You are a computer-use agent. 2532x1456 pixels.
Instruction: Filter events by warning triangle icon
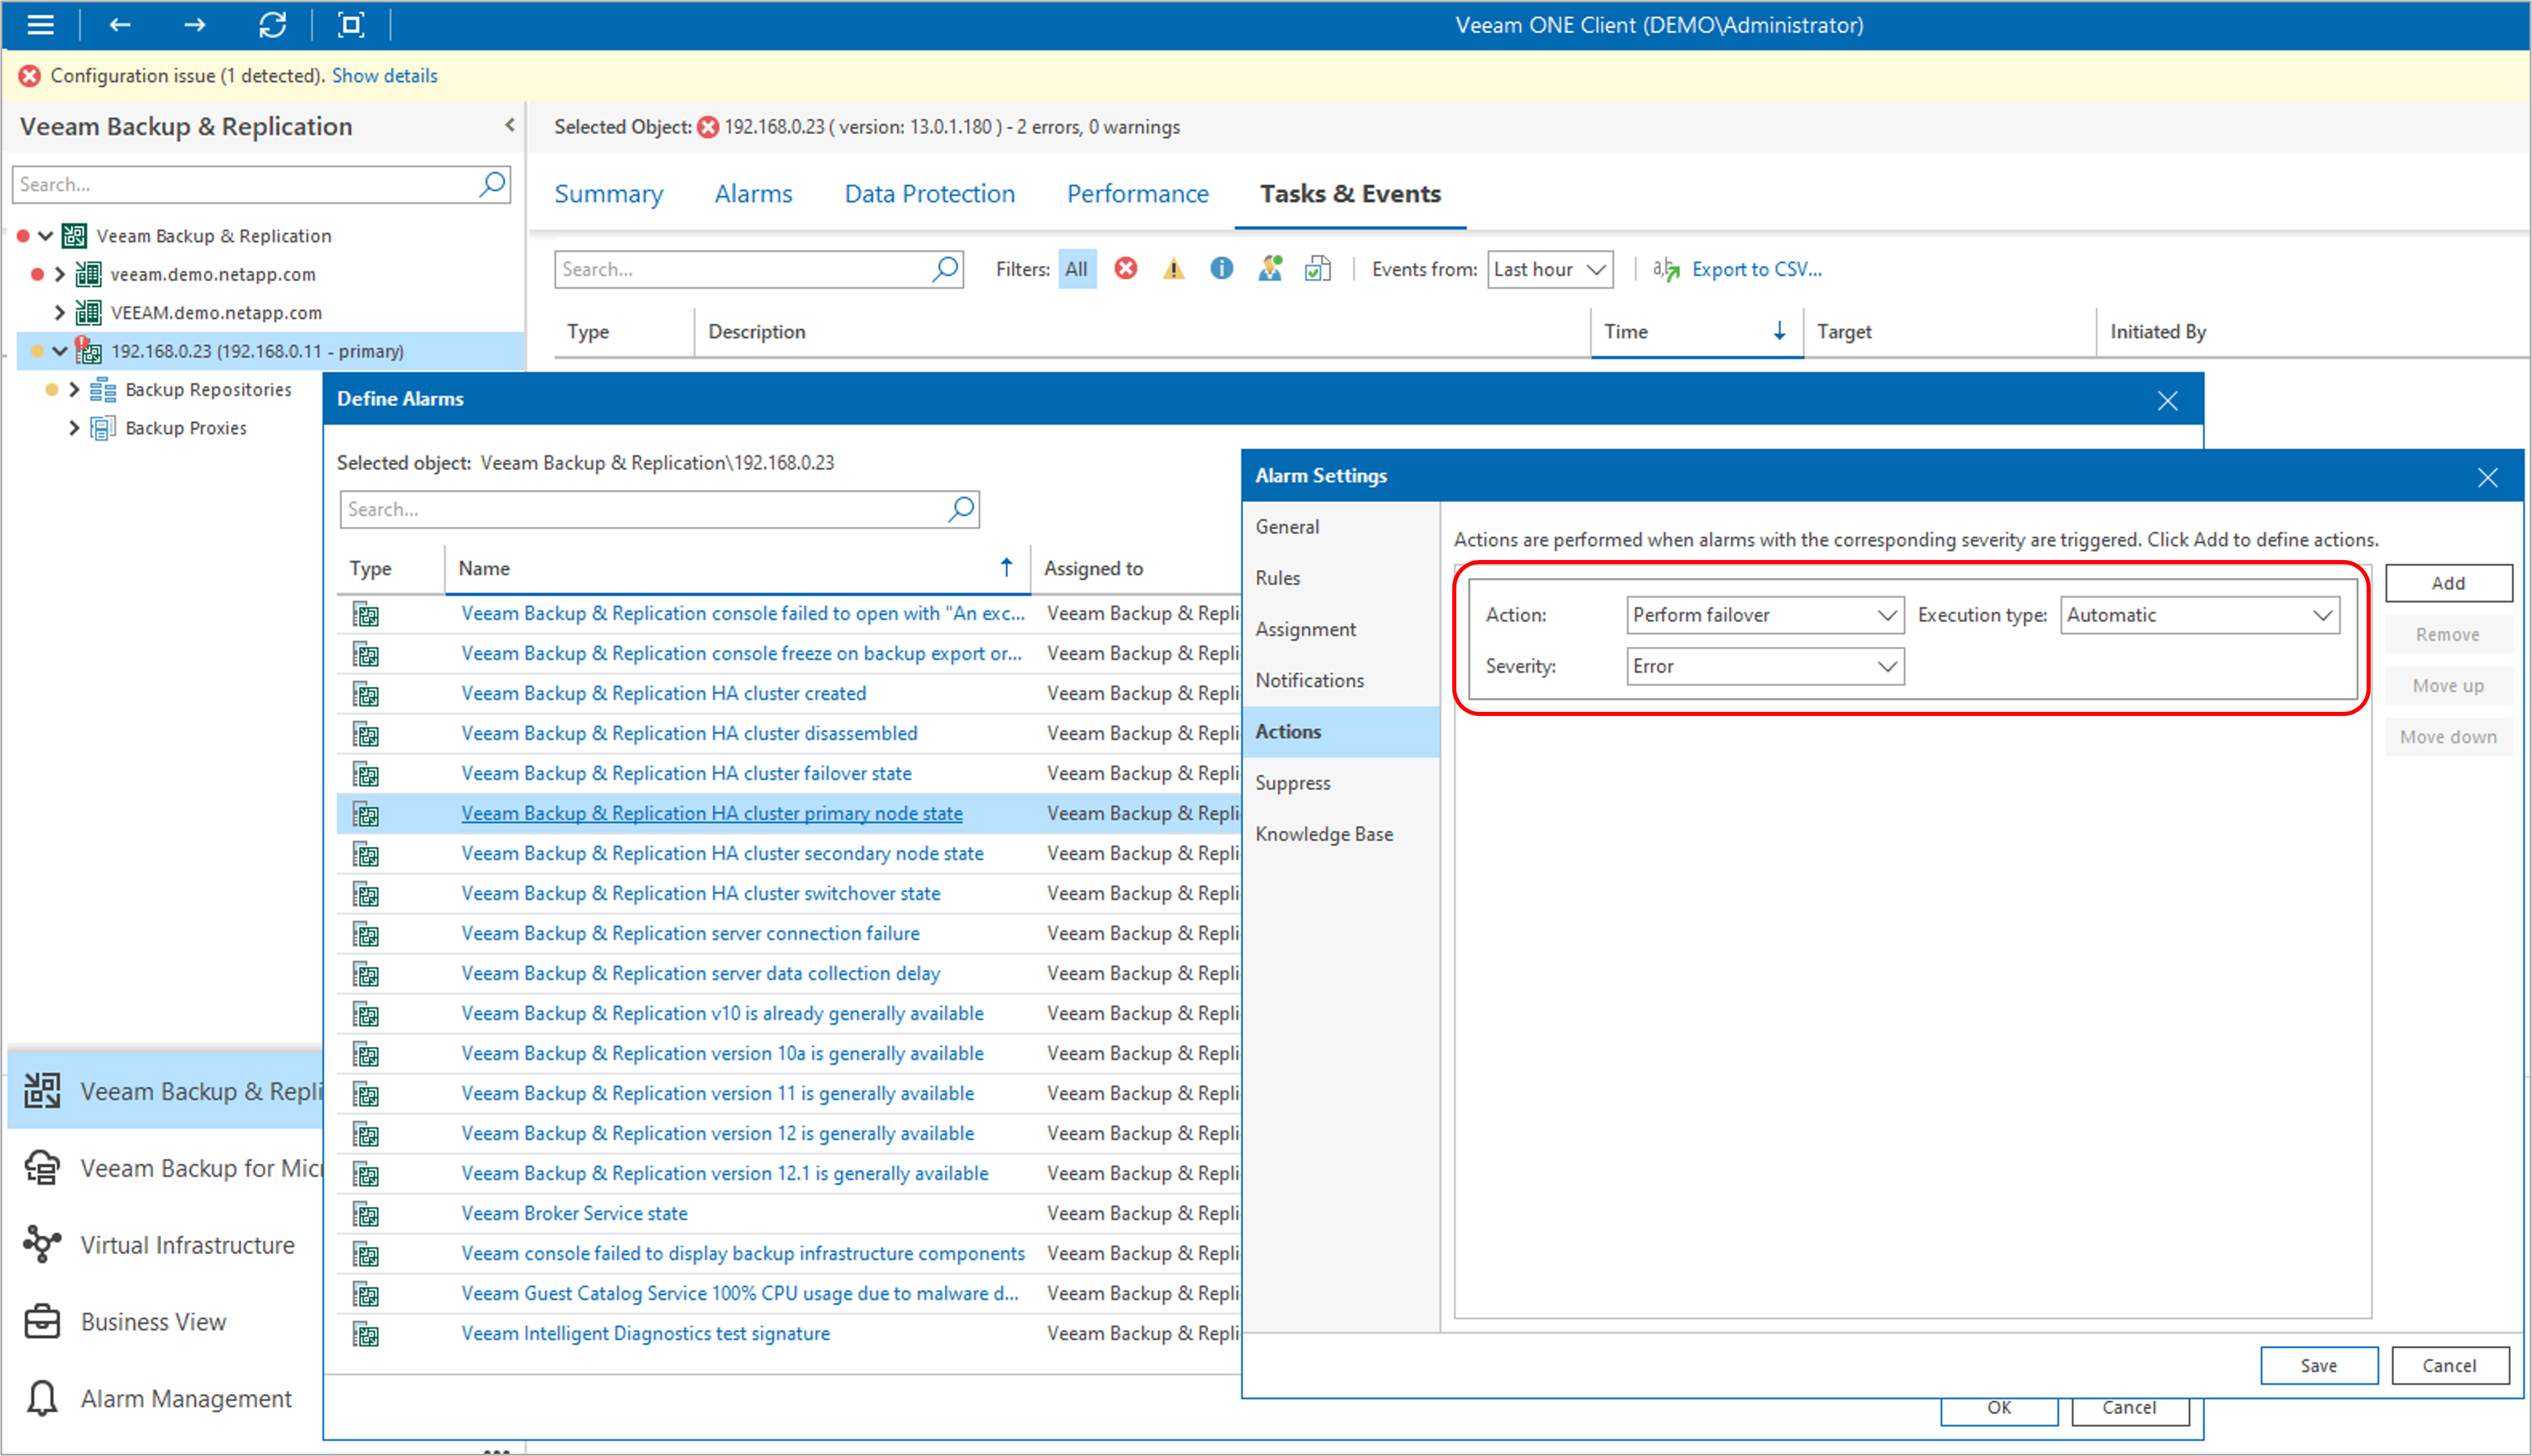pos(1174,269)
